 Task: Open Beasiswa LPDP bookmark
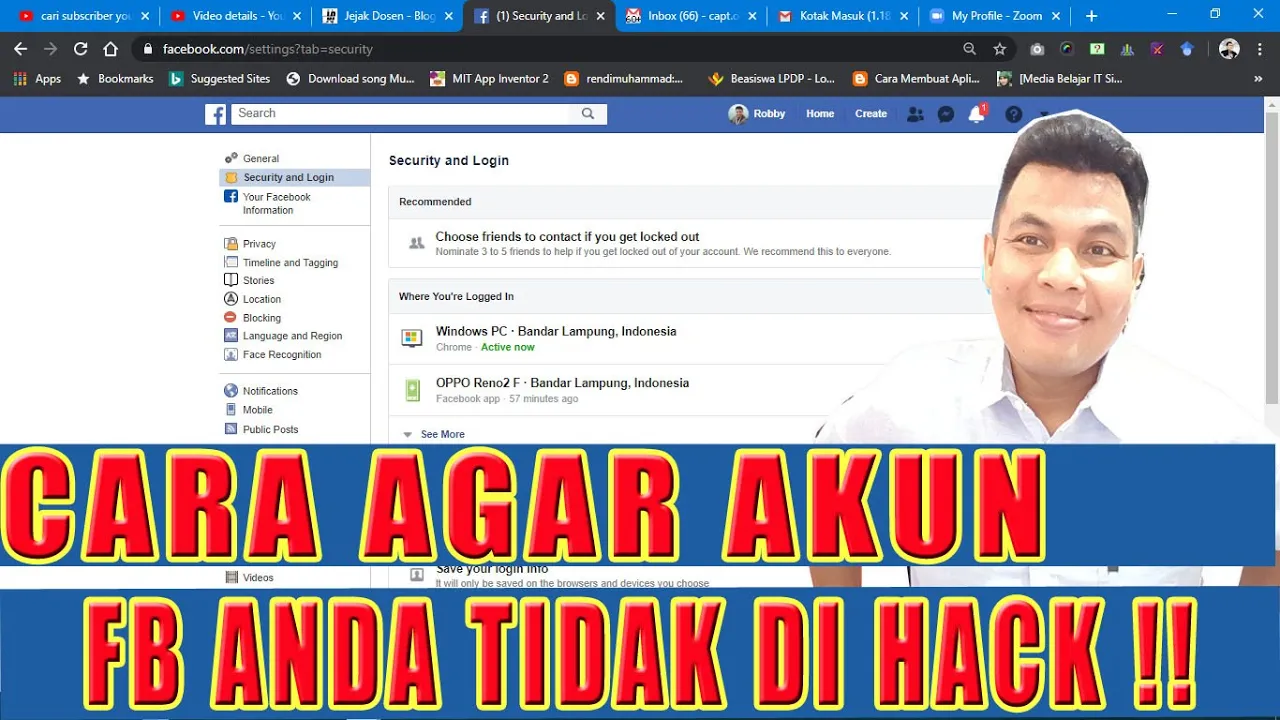point(771,78)
